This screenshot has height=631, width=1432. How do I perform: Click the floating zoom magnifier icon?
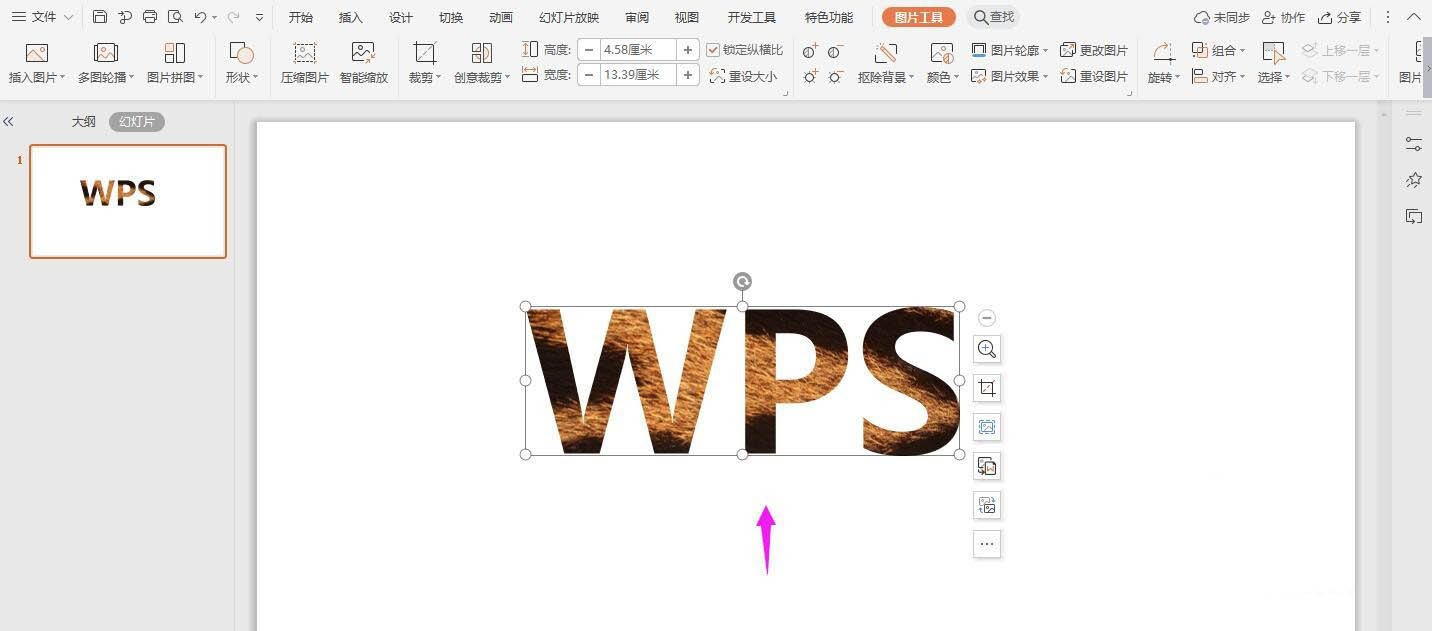pos(987,349)
